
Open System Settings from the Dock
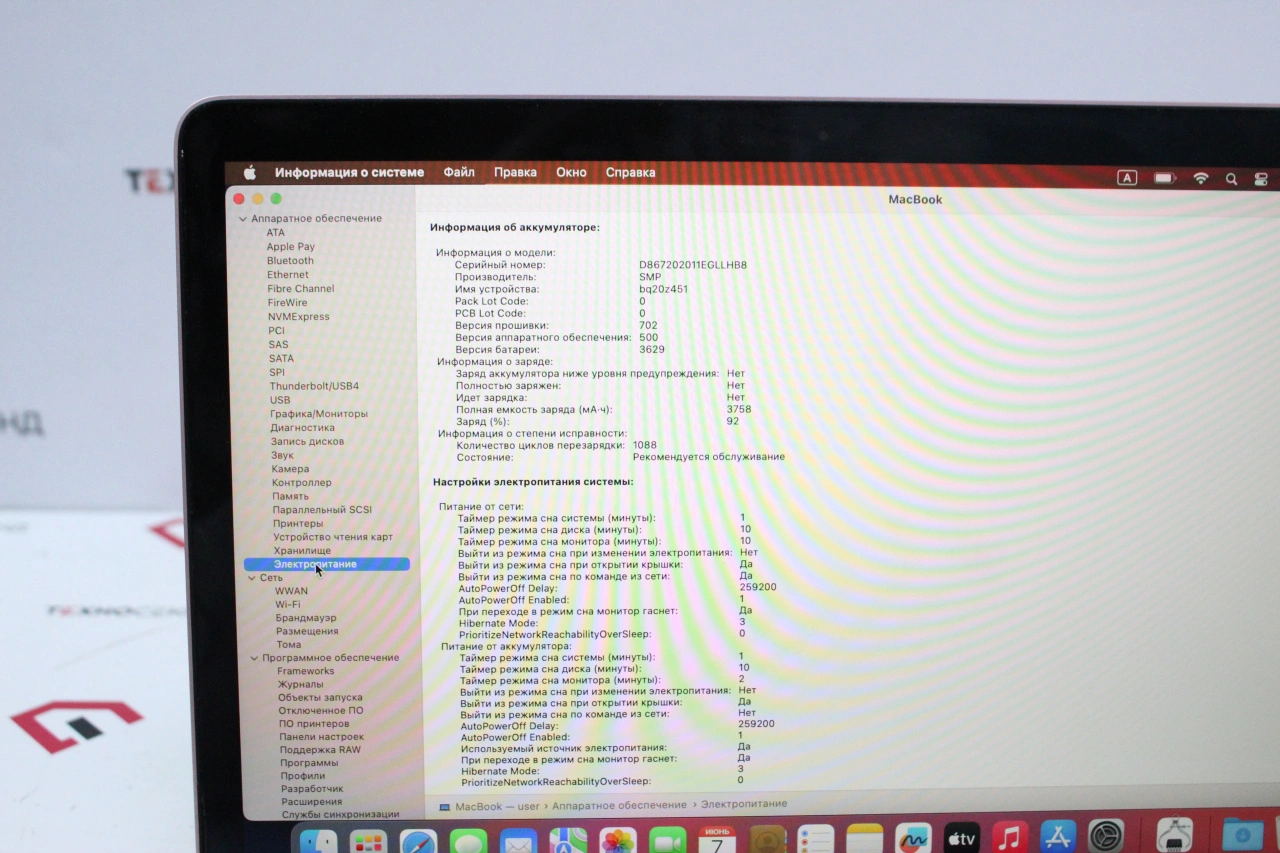pyautogui.click(x=1107, y=835)
